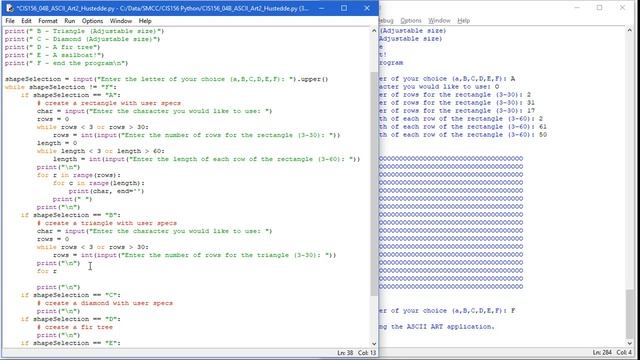The height and width of the screenshot is (360, 640).
Task: Click the editor window title text
Action: pyautogui.click(x=162, y=8)
